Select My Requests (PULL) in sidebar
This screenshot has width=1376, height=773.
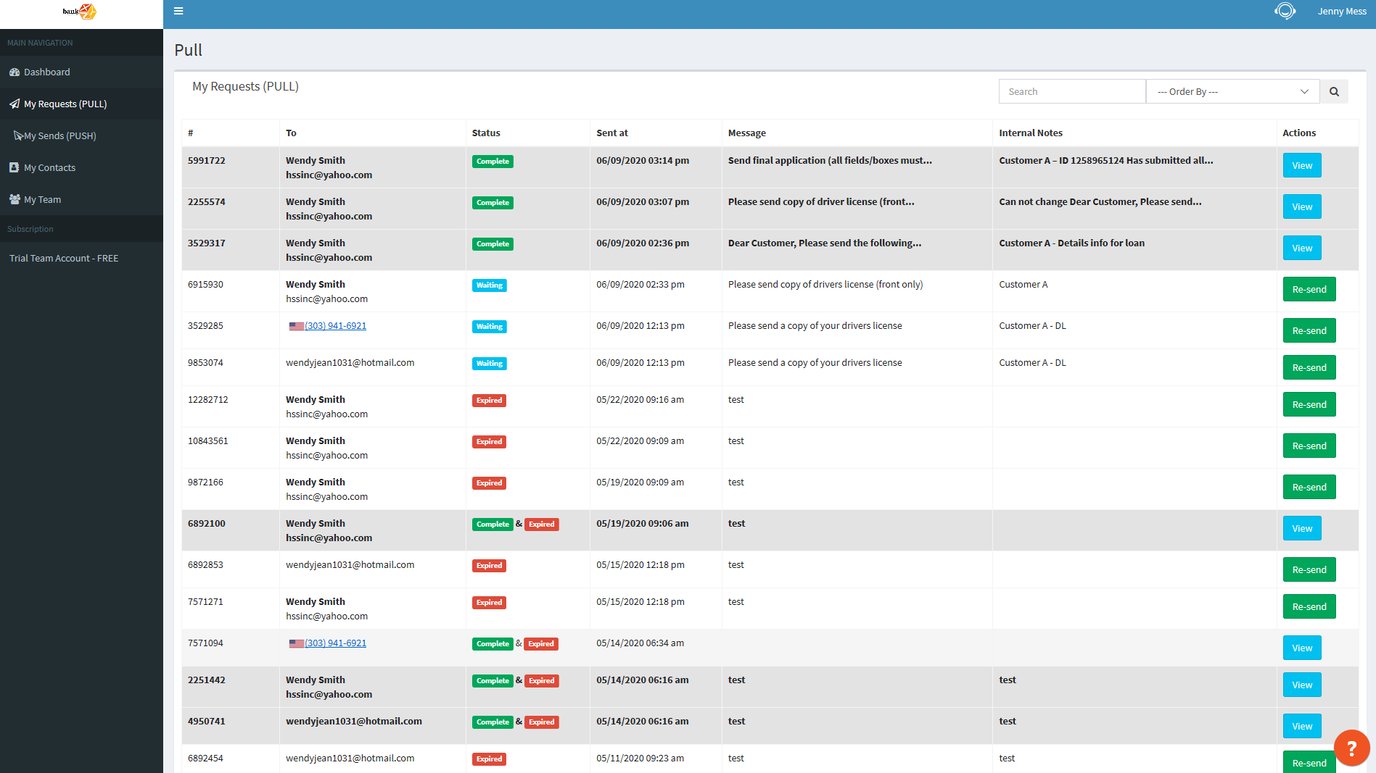pos(64,104)
